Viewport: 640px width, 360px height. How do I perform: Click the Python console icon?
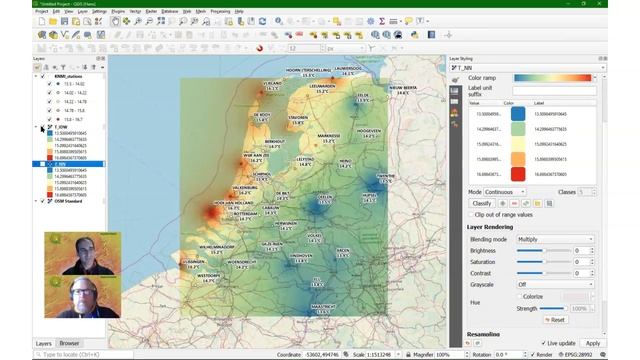coord(415,35)
